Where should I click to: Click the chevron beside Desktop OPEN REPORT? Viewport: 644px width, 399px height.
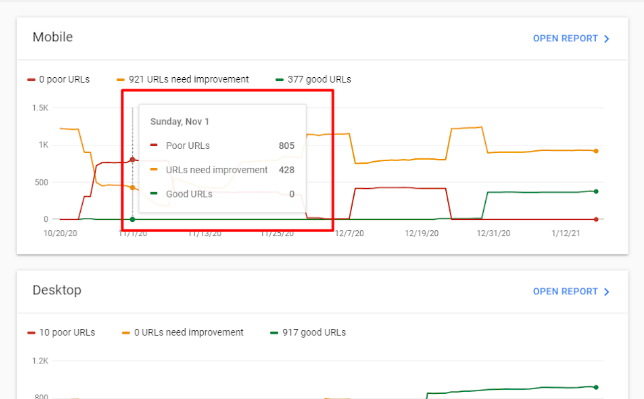pyautogui.click(x=607, y=292)
